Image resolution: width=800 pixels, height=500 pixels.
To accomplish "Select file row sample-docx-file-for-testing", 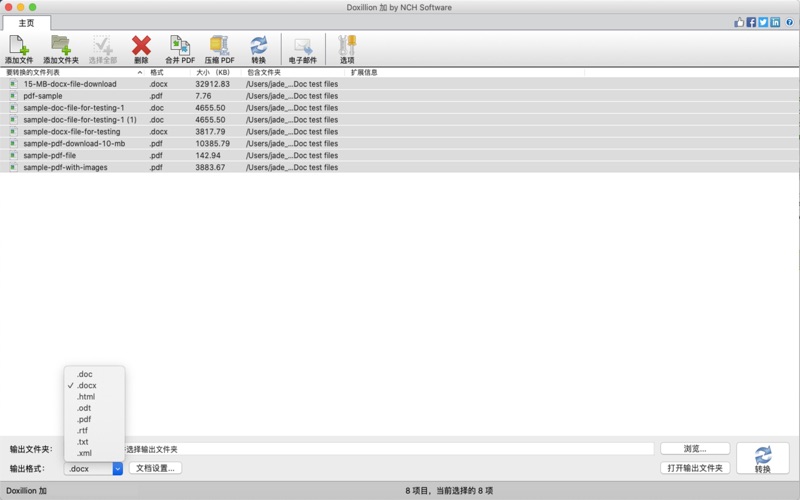I will pyautogui.click(x=399, y=132).
